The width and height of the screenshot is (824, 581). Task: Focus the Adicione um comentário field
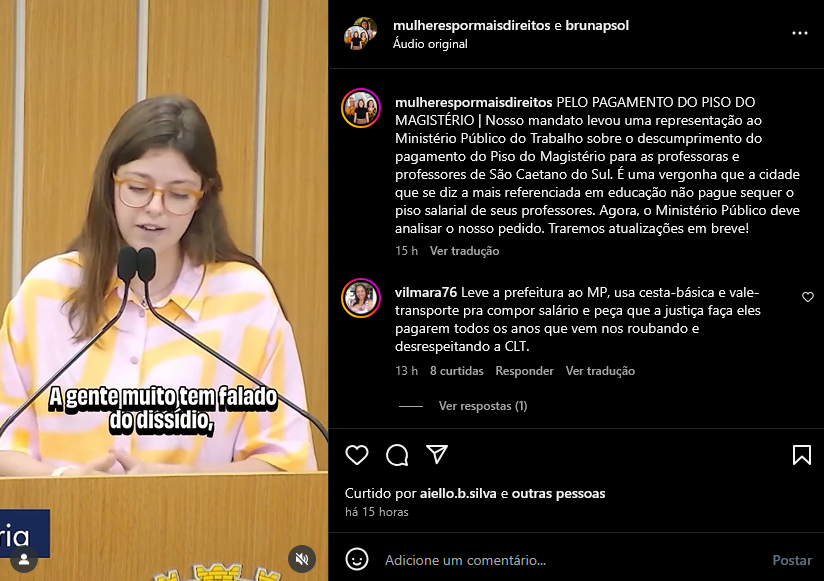coord(573,560)
